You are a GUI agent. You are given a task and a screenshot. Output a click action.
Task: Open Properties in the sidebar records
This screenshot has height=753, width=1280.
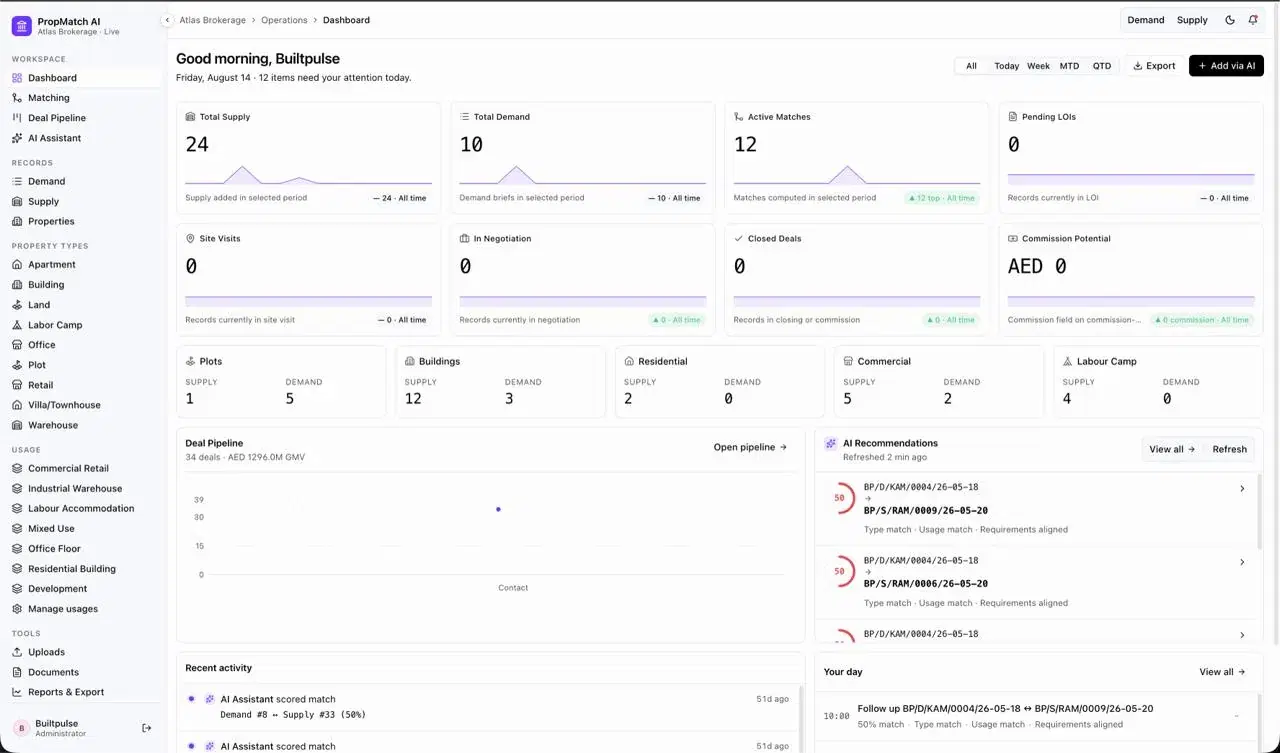(82, 221)
